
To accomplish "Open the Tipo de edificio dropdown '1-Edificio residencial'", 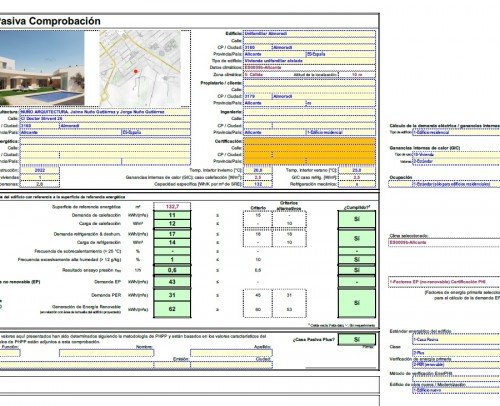I will [x=456, y=132].
